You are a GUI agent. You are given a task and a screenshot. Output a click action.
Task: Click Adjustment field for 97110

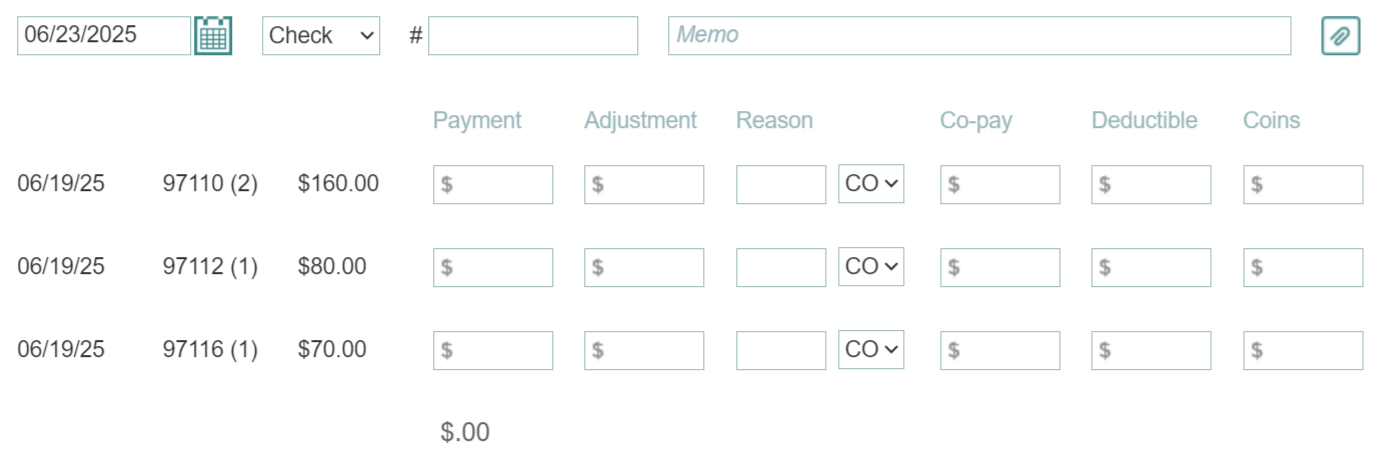644,185
